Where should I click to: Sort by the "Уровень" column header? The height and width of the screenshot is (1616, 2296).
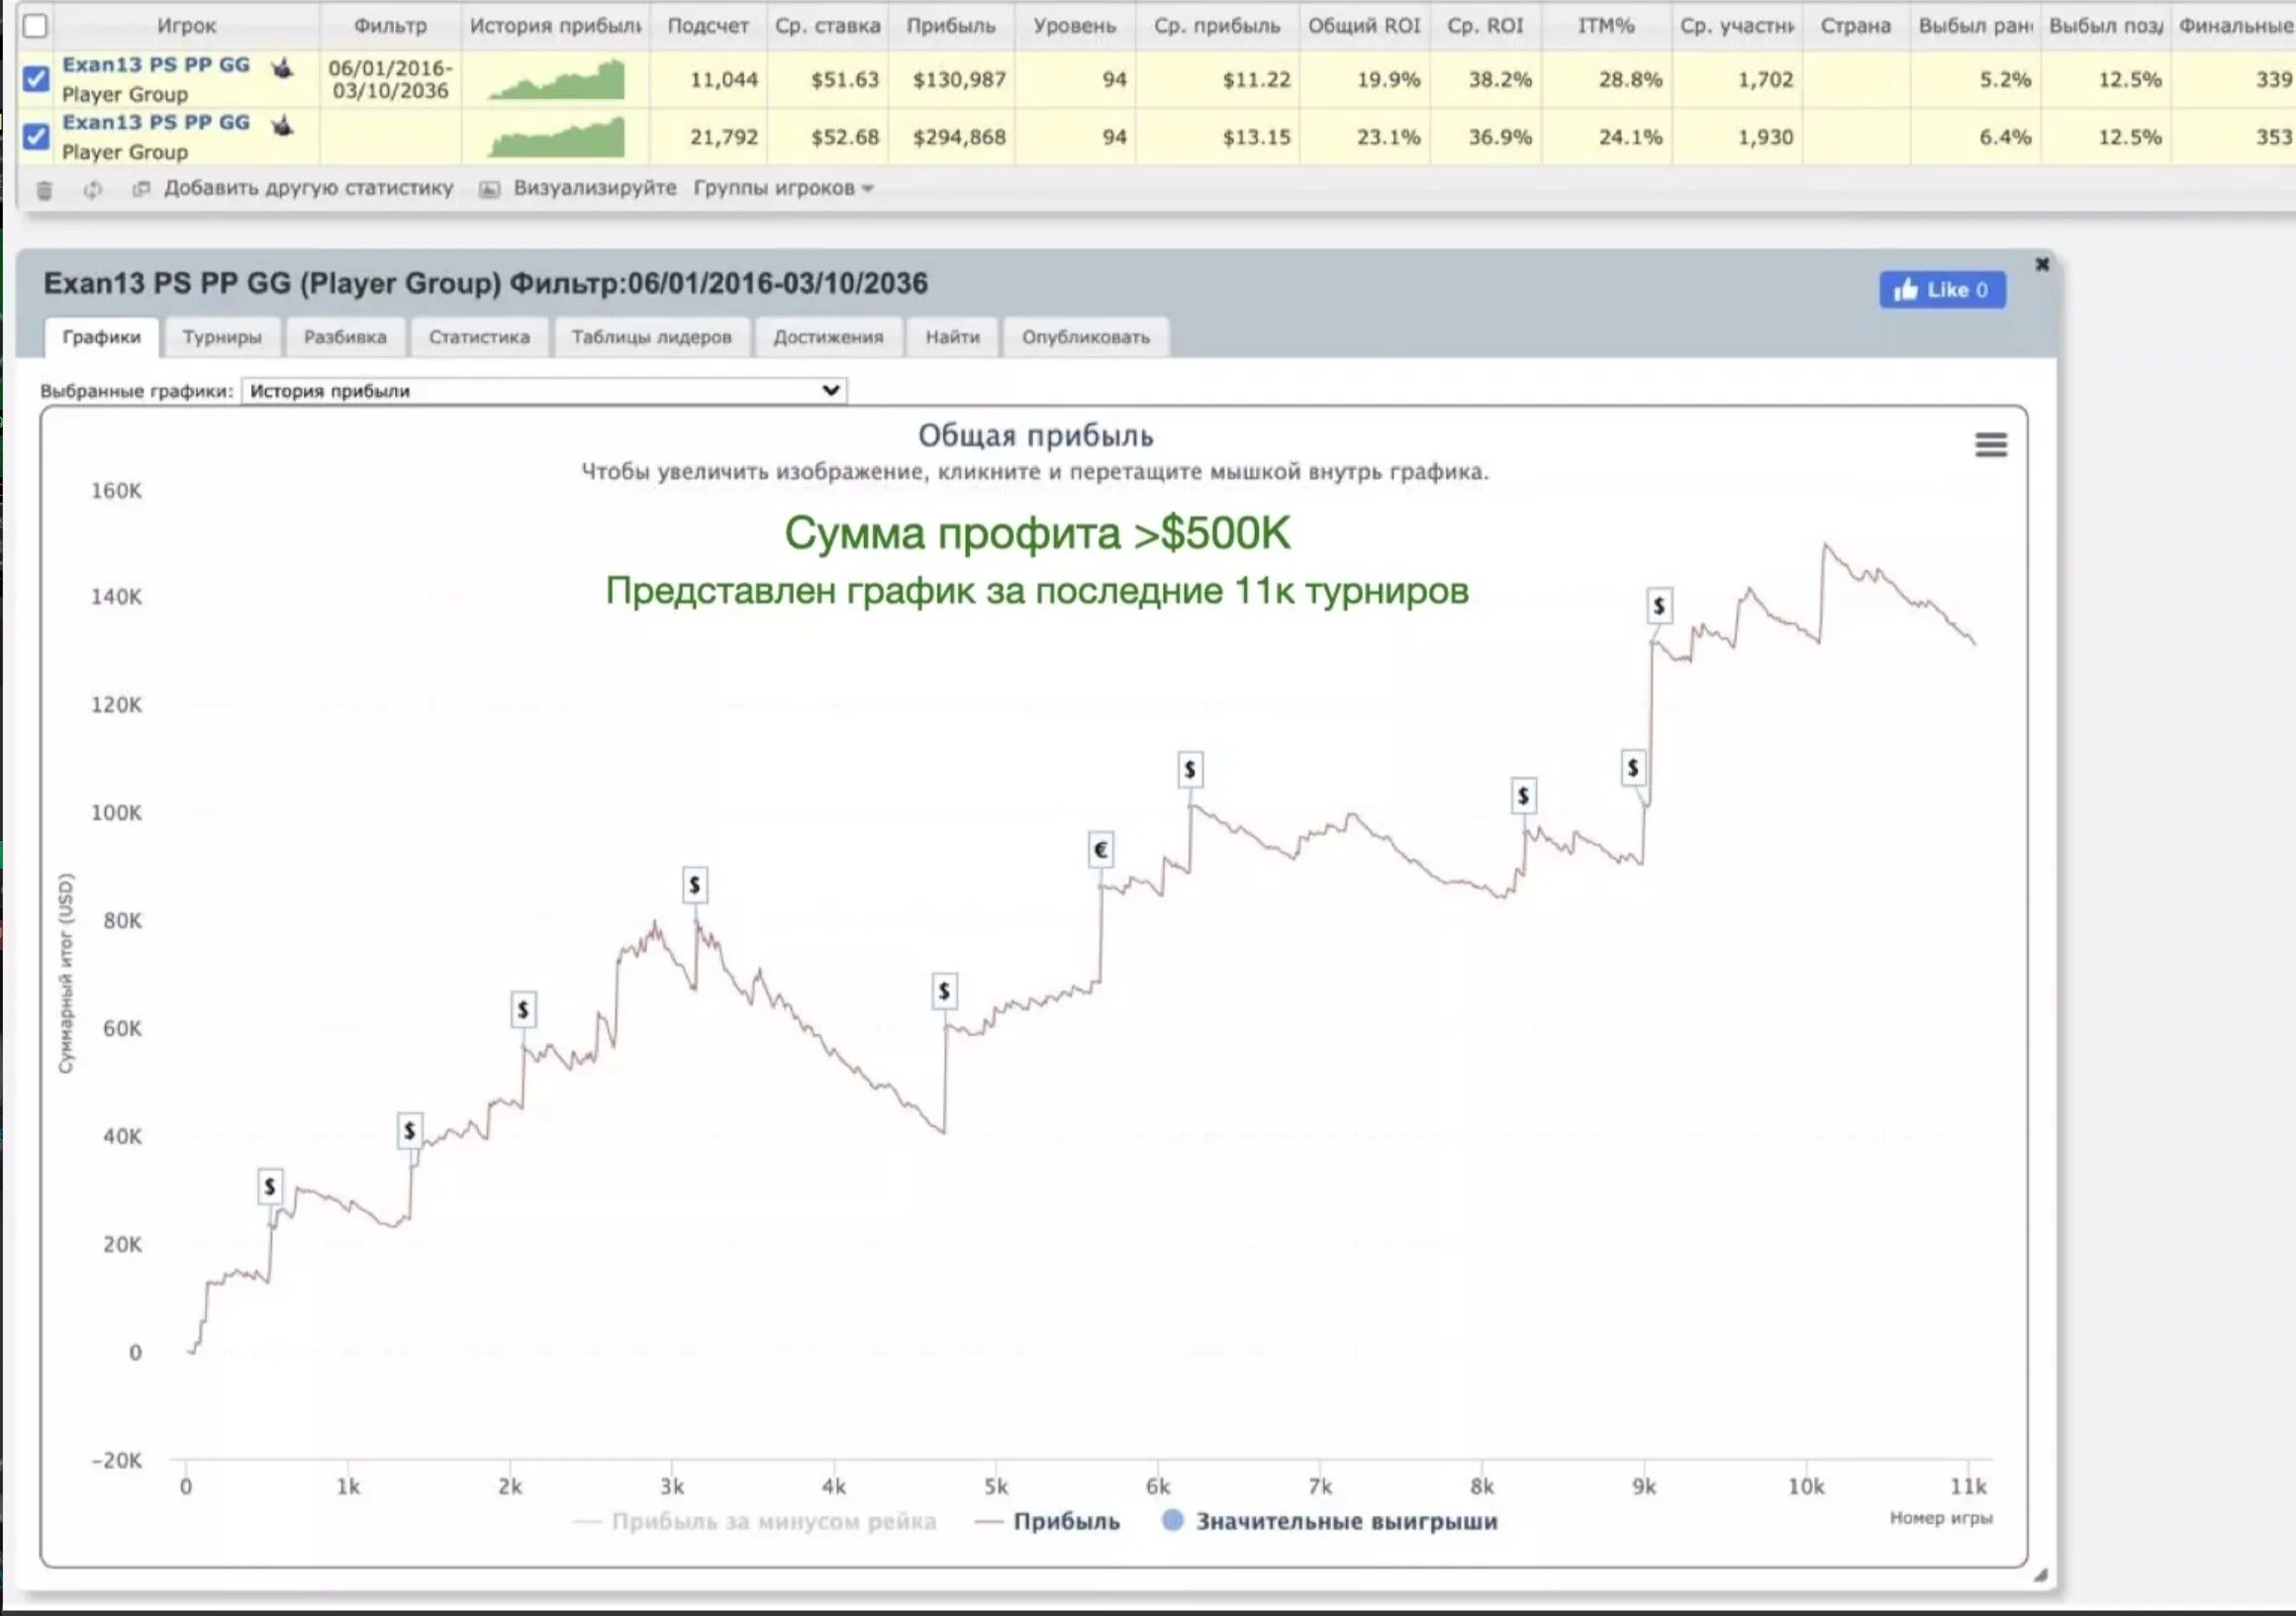pos(1074,26)
